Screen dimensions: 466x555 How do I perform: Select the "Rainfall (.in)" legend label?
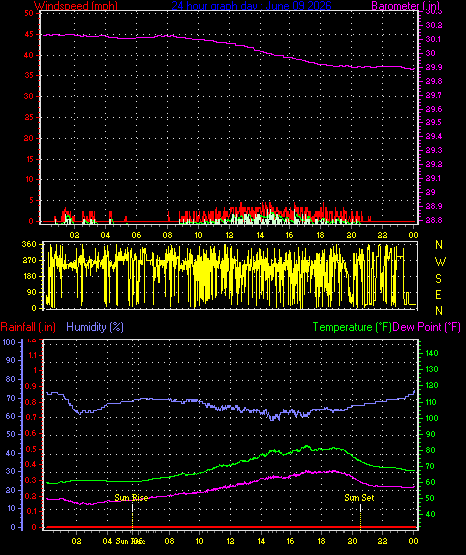[x=28, y=327]
